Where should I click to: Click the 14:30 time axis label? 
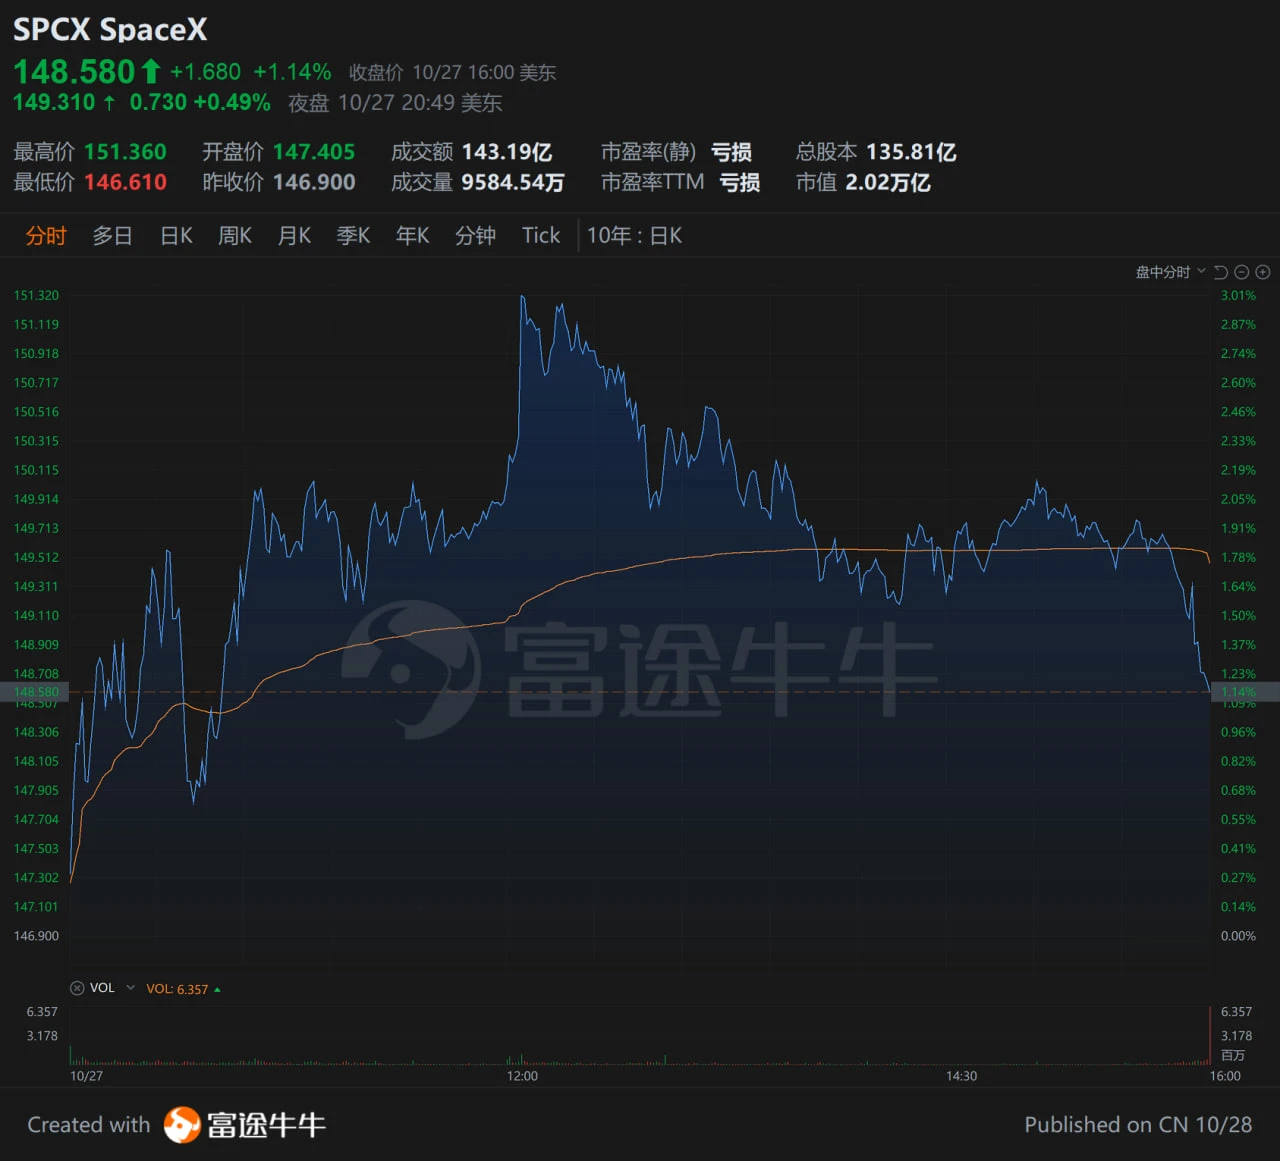click(961, 1076)
